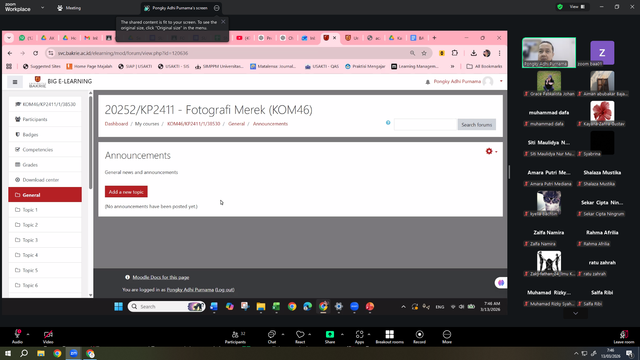Click browser back arrow in shared screen

tap(10, 53)
